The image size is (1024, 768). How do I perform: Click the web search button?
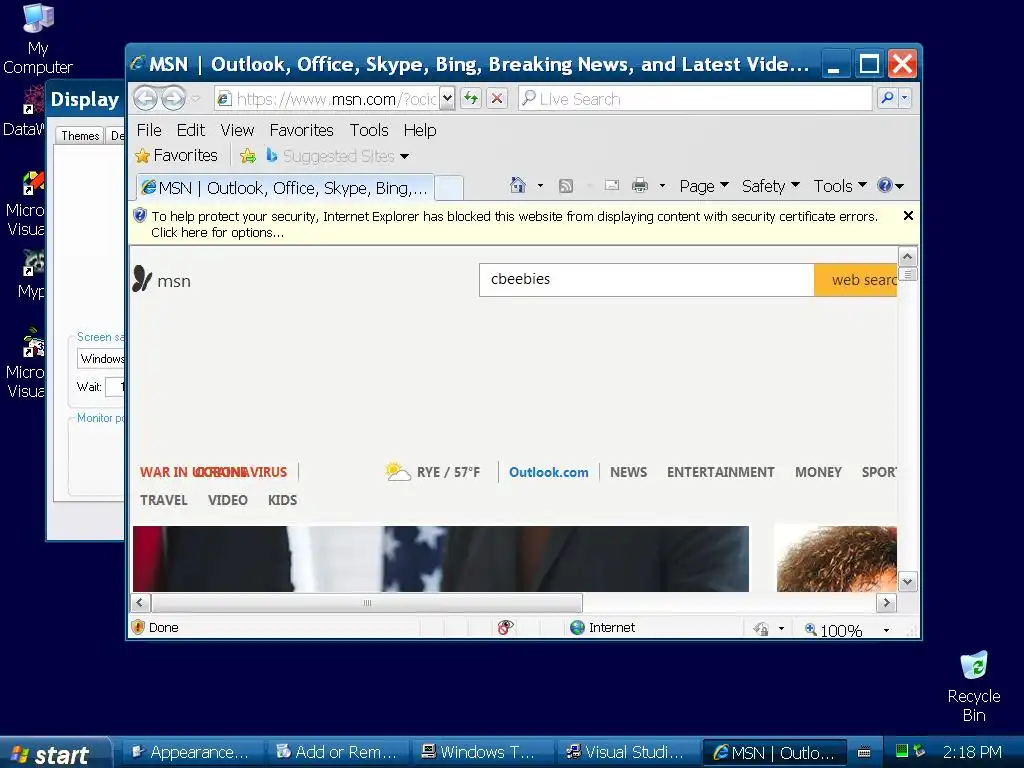856,280
